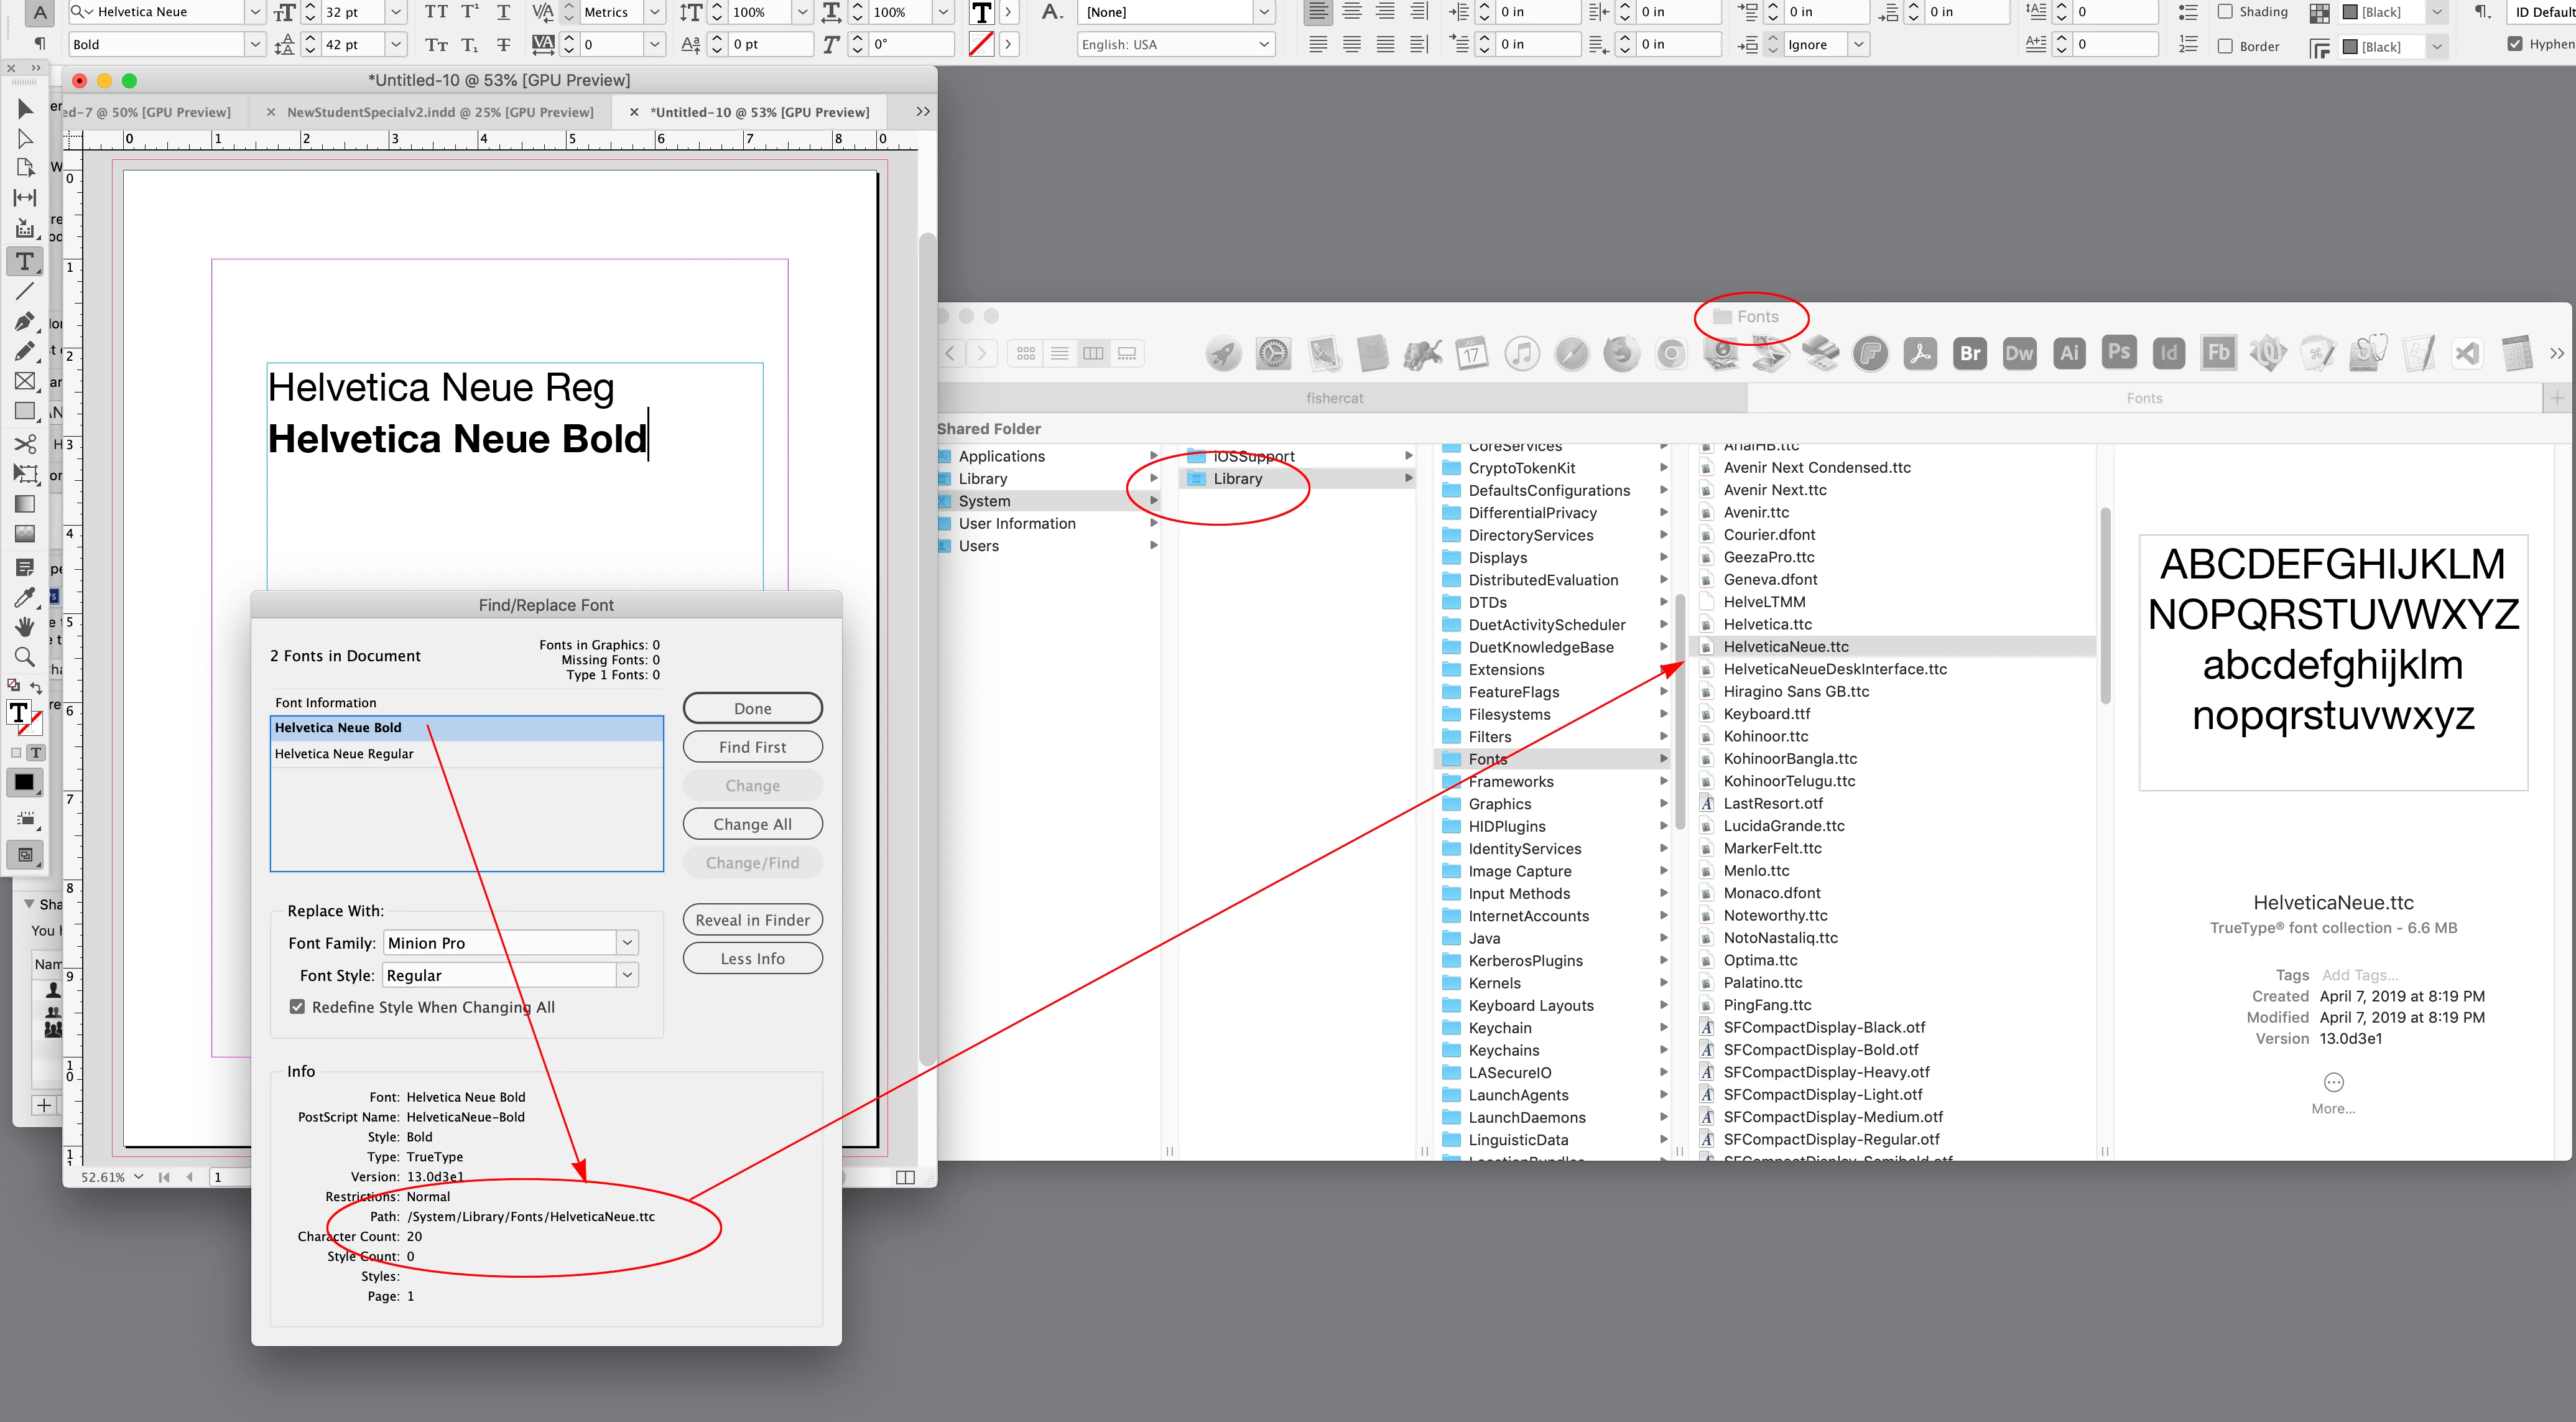Switch to NewStudentSpecialv2.indd document tab
The width and height of the screenshot is (2576, 1422).
(440, 112)
